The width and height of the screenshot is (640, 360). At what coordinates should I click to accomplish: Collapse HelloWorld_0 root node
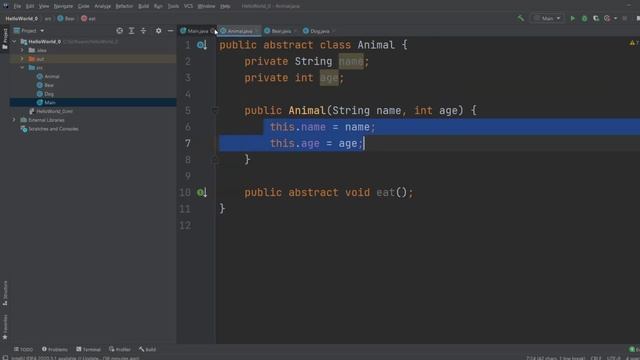coord(14,42)
